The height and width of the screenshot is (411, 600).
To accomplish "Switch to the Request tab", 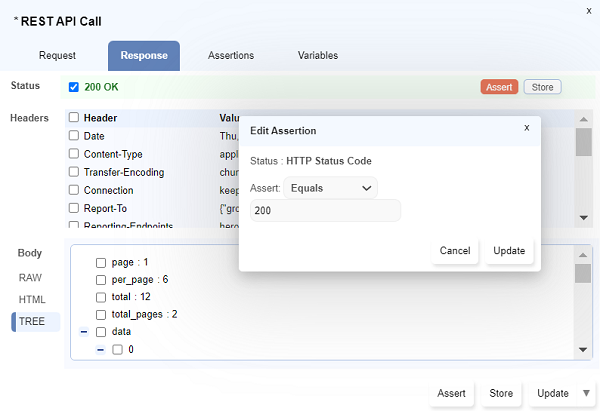I will click(x=57, y=56).
